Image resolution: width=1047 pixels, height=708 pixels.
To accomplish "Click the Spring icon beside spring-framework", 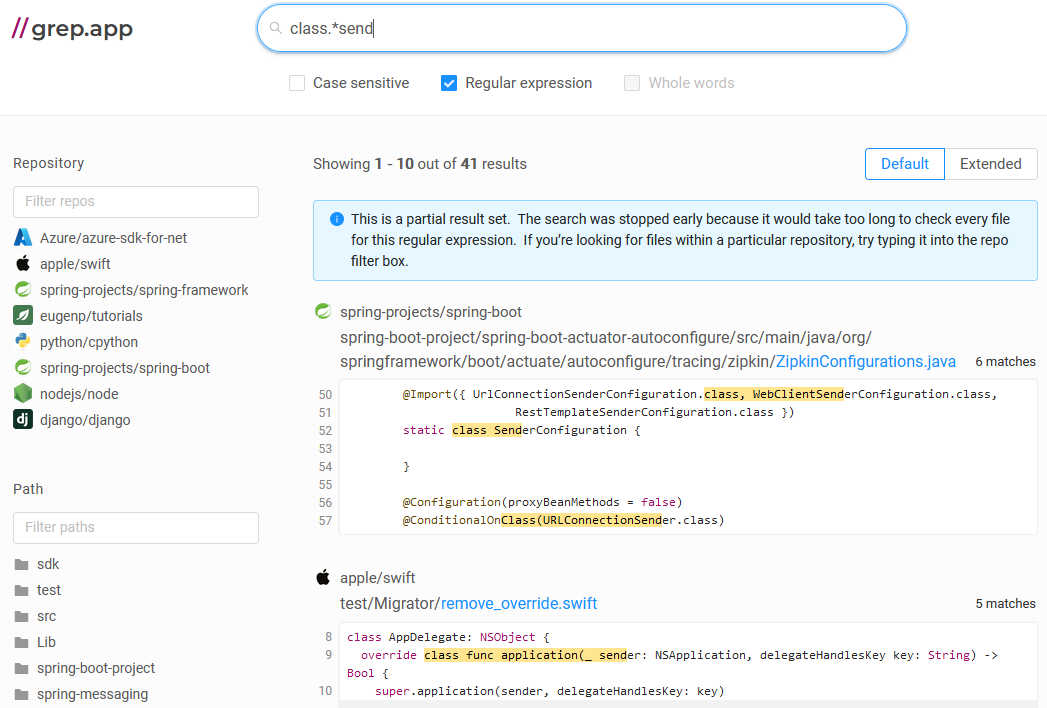I will click(x=23, y=289).
